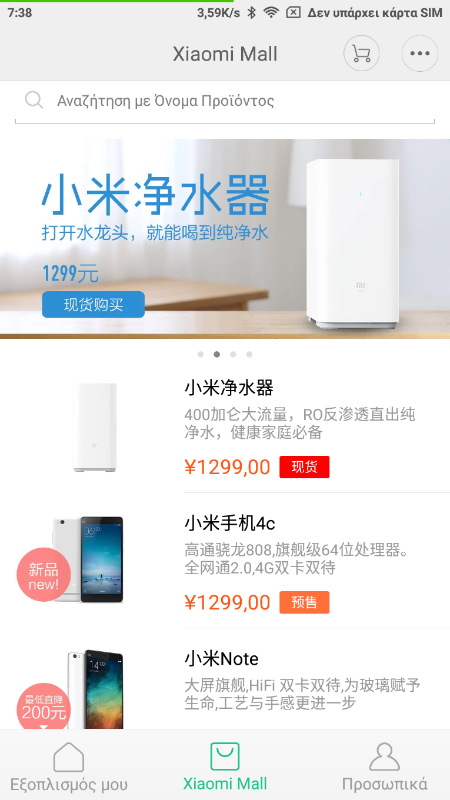Open the three-dots more options menu
Image resolution: width=450 pixels, height=800 pixels.
pos(420,53)
